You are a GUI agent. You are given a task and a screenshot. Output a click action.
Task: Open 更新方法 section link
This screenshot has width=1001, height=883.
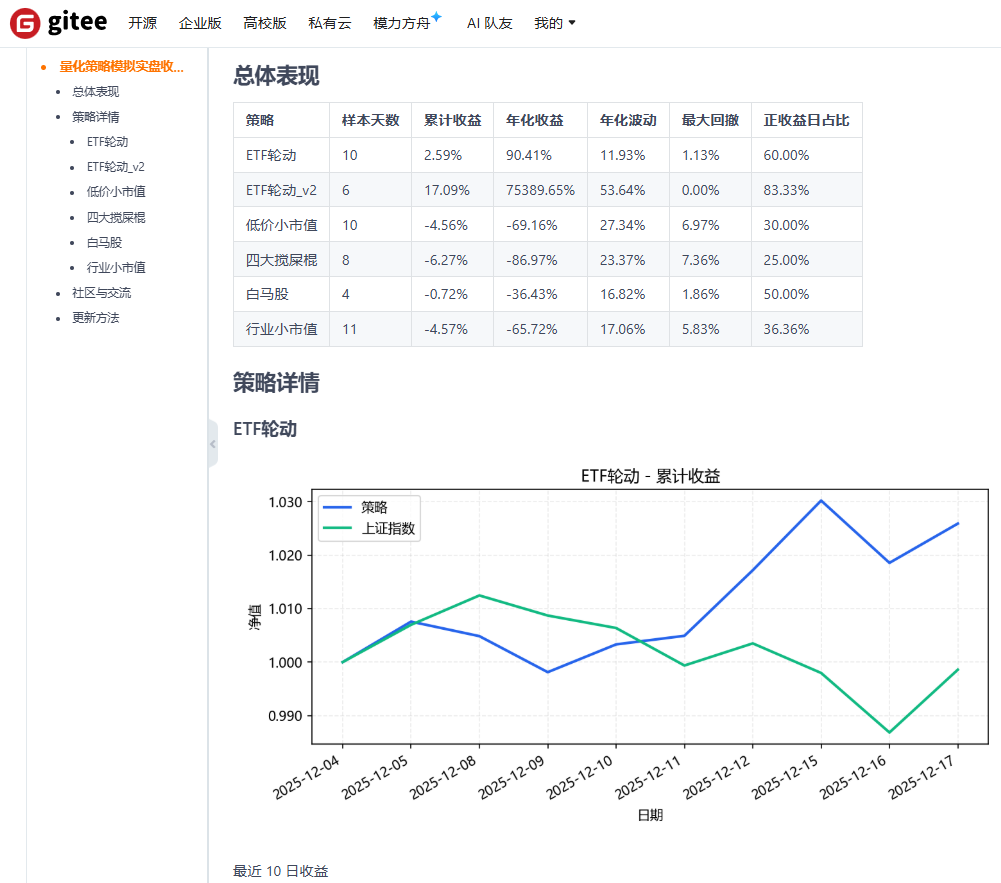tap(95, 318)
